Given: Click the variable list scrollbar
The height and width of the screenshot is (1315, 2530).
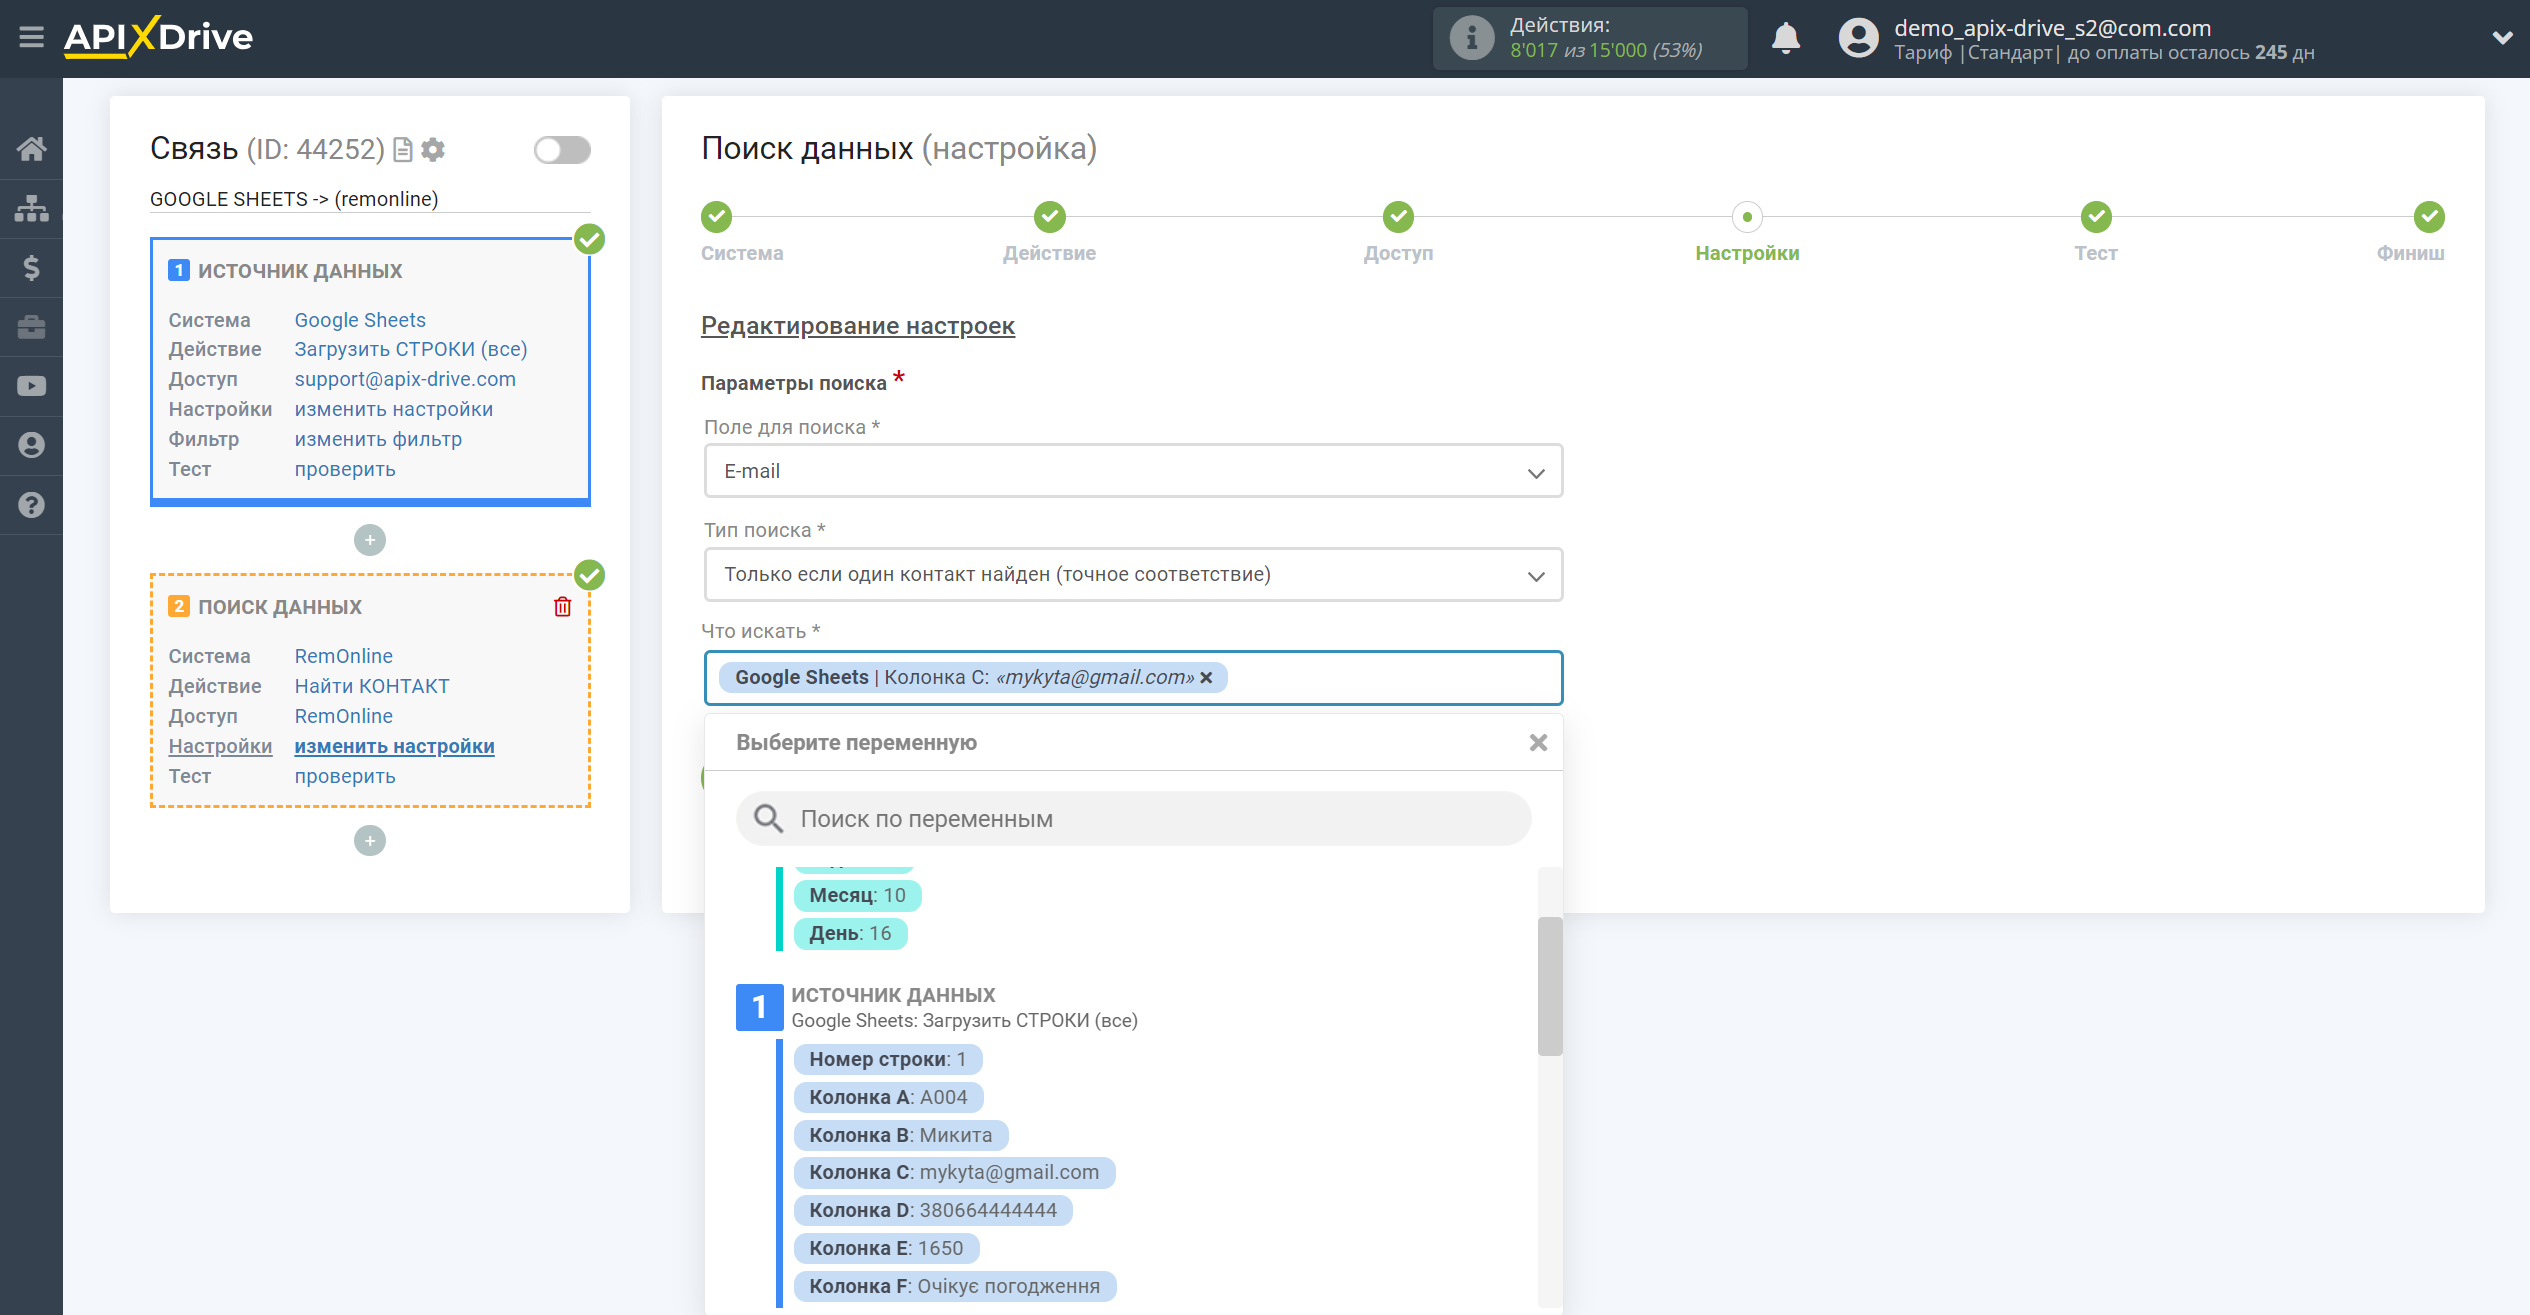Looking at the screenshot, I should pyautogui.click(x=1550, y=985).
